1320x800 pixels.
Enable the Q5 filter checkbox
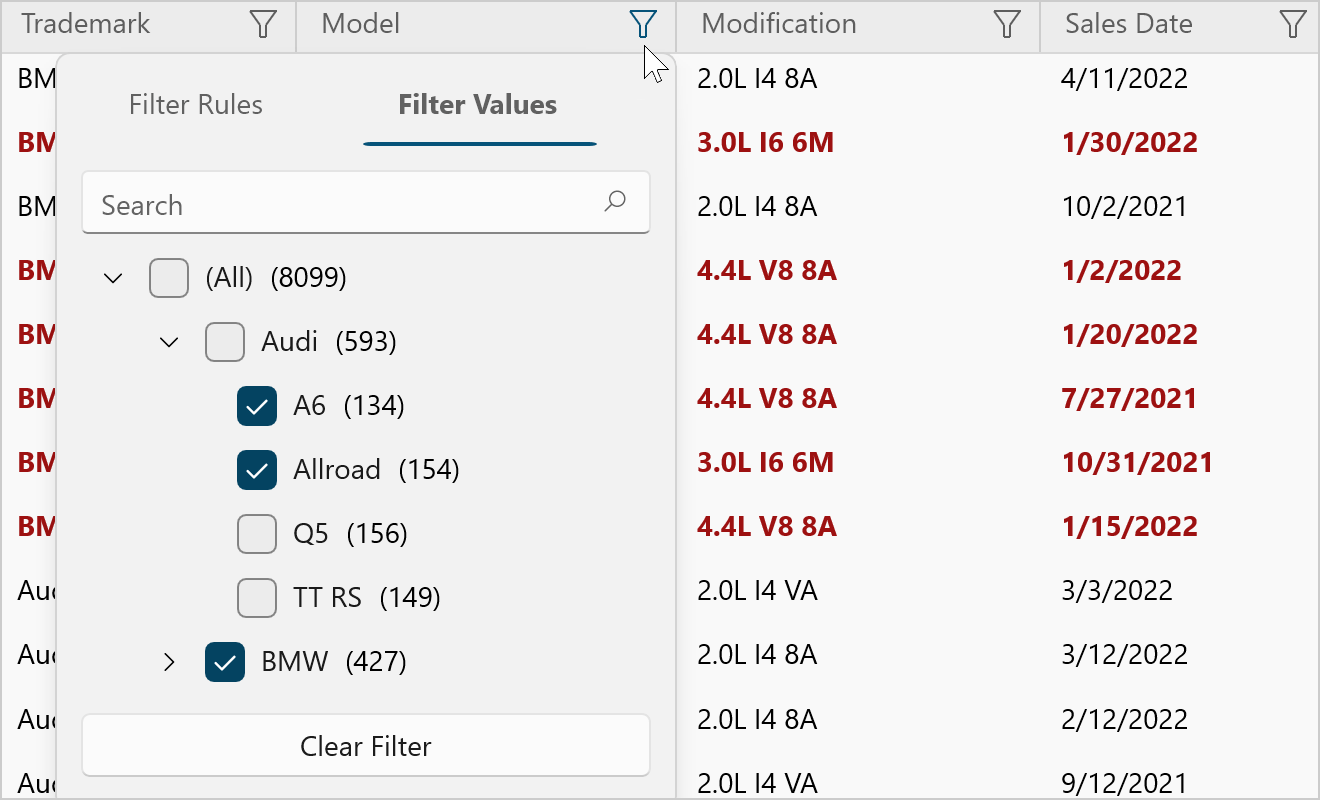click(x=257, y=534)
